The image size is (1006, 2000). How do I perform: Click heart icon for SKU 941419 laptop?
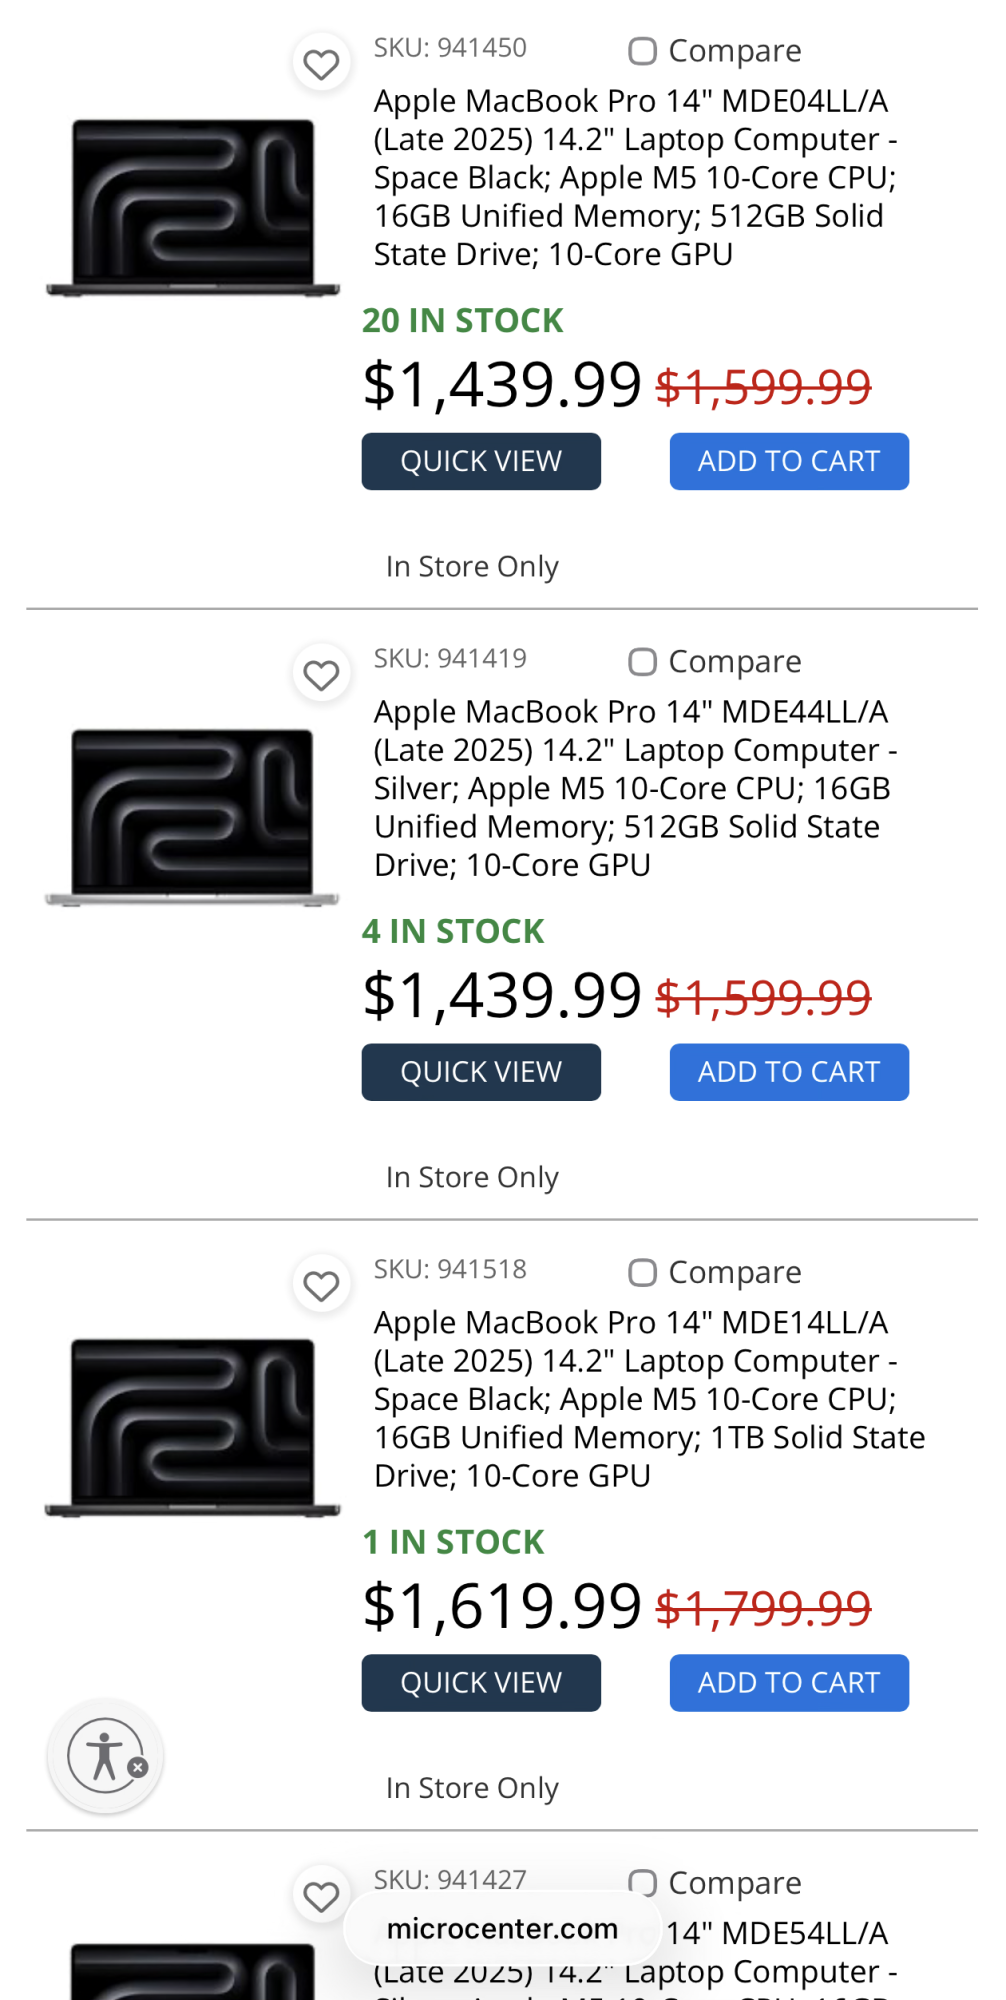tap(321, 675)
